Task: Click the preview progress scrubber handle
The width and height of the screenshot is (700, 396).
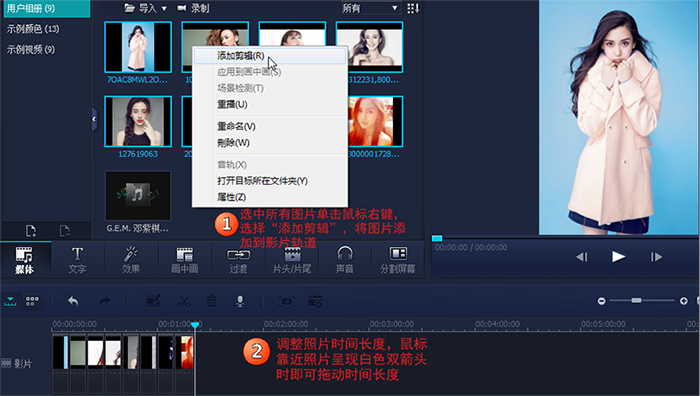Action: (437, 238)
